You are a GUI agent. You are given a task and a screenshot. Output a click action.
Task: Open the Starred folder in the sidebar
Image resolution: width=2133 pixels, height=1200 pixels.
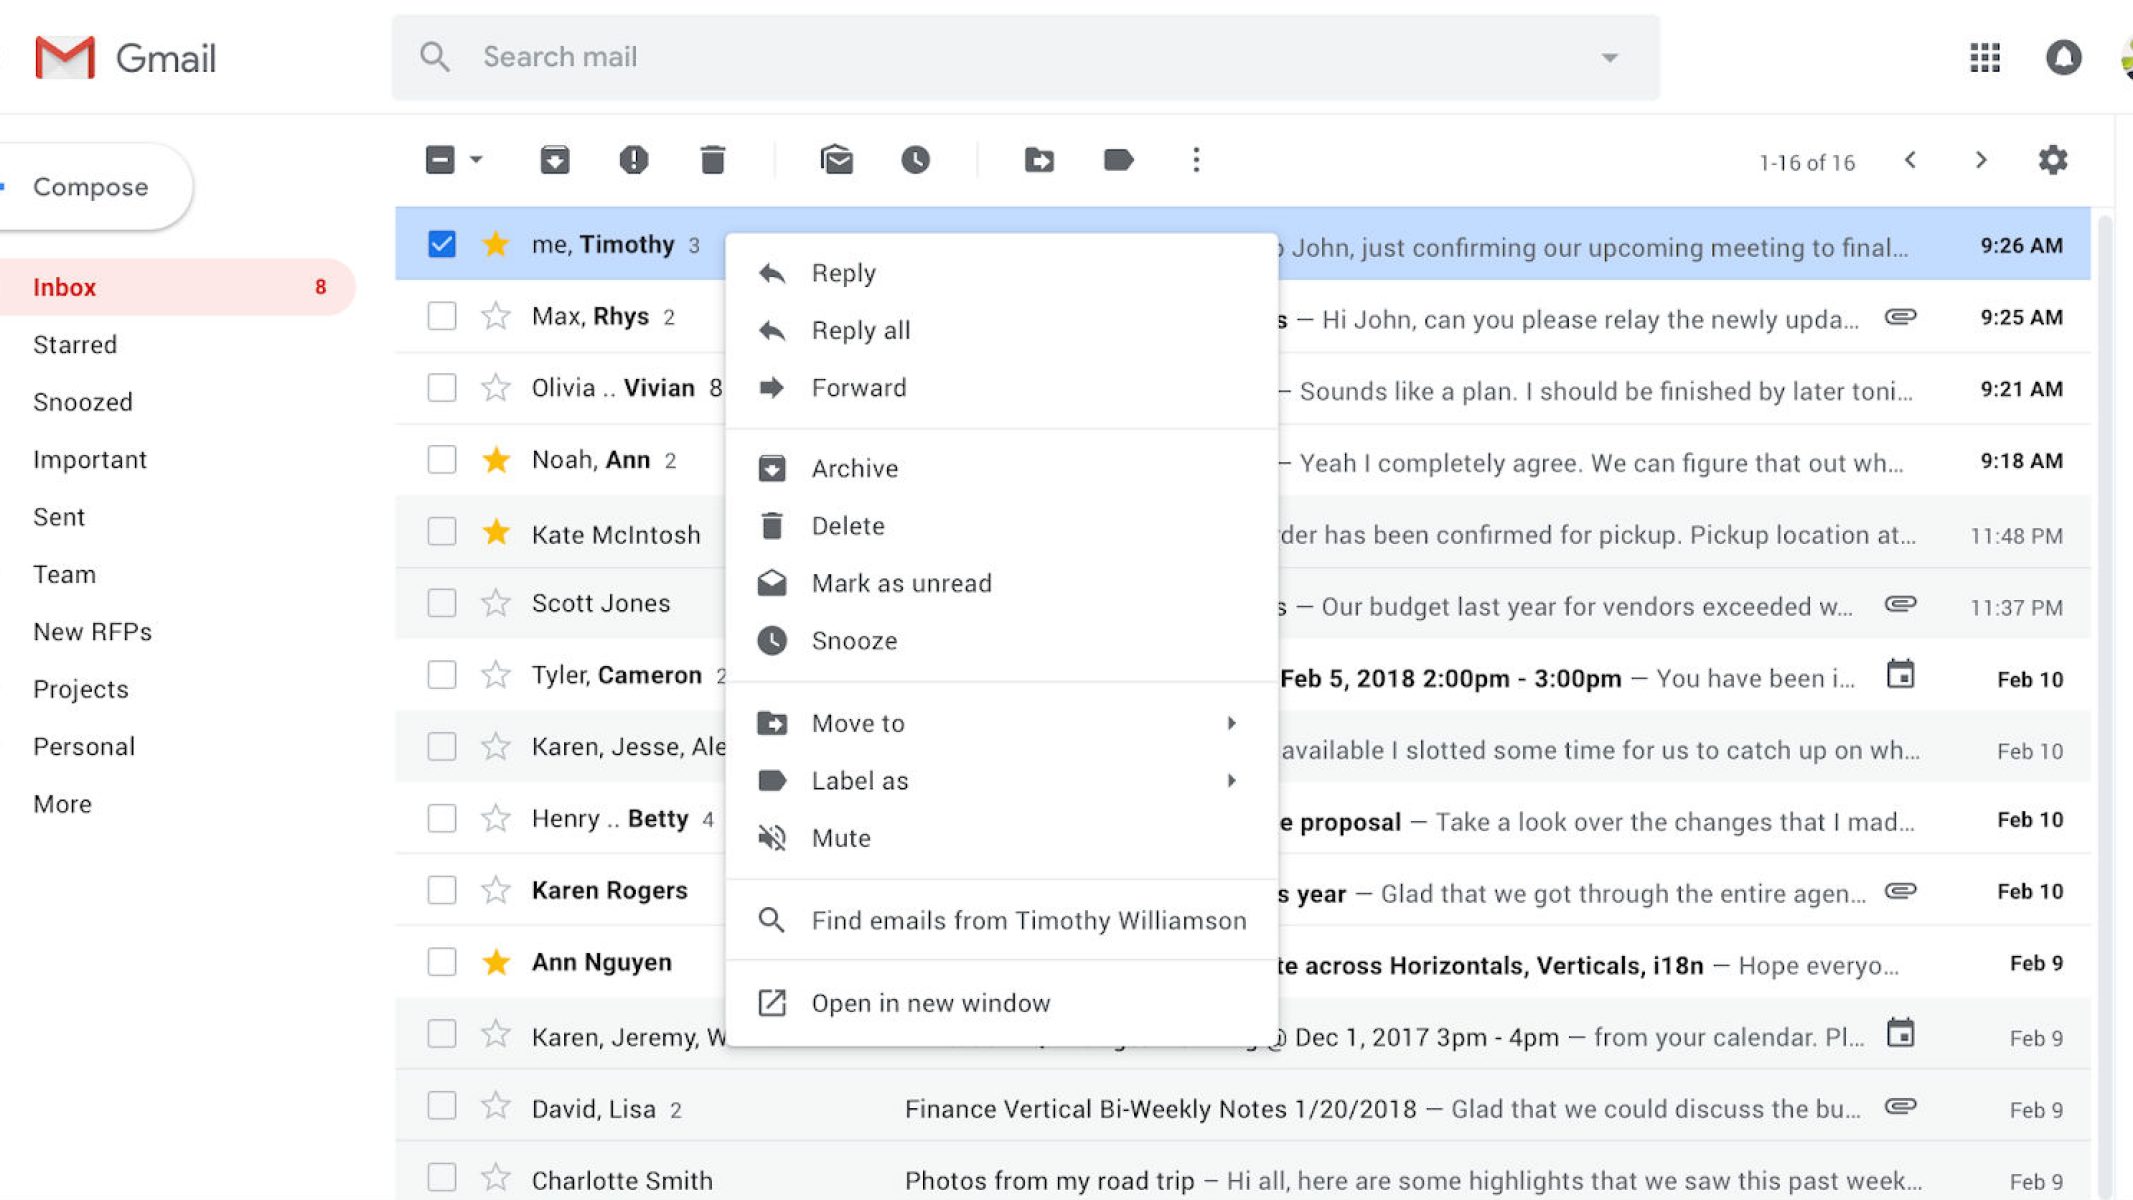coord(75,345)
